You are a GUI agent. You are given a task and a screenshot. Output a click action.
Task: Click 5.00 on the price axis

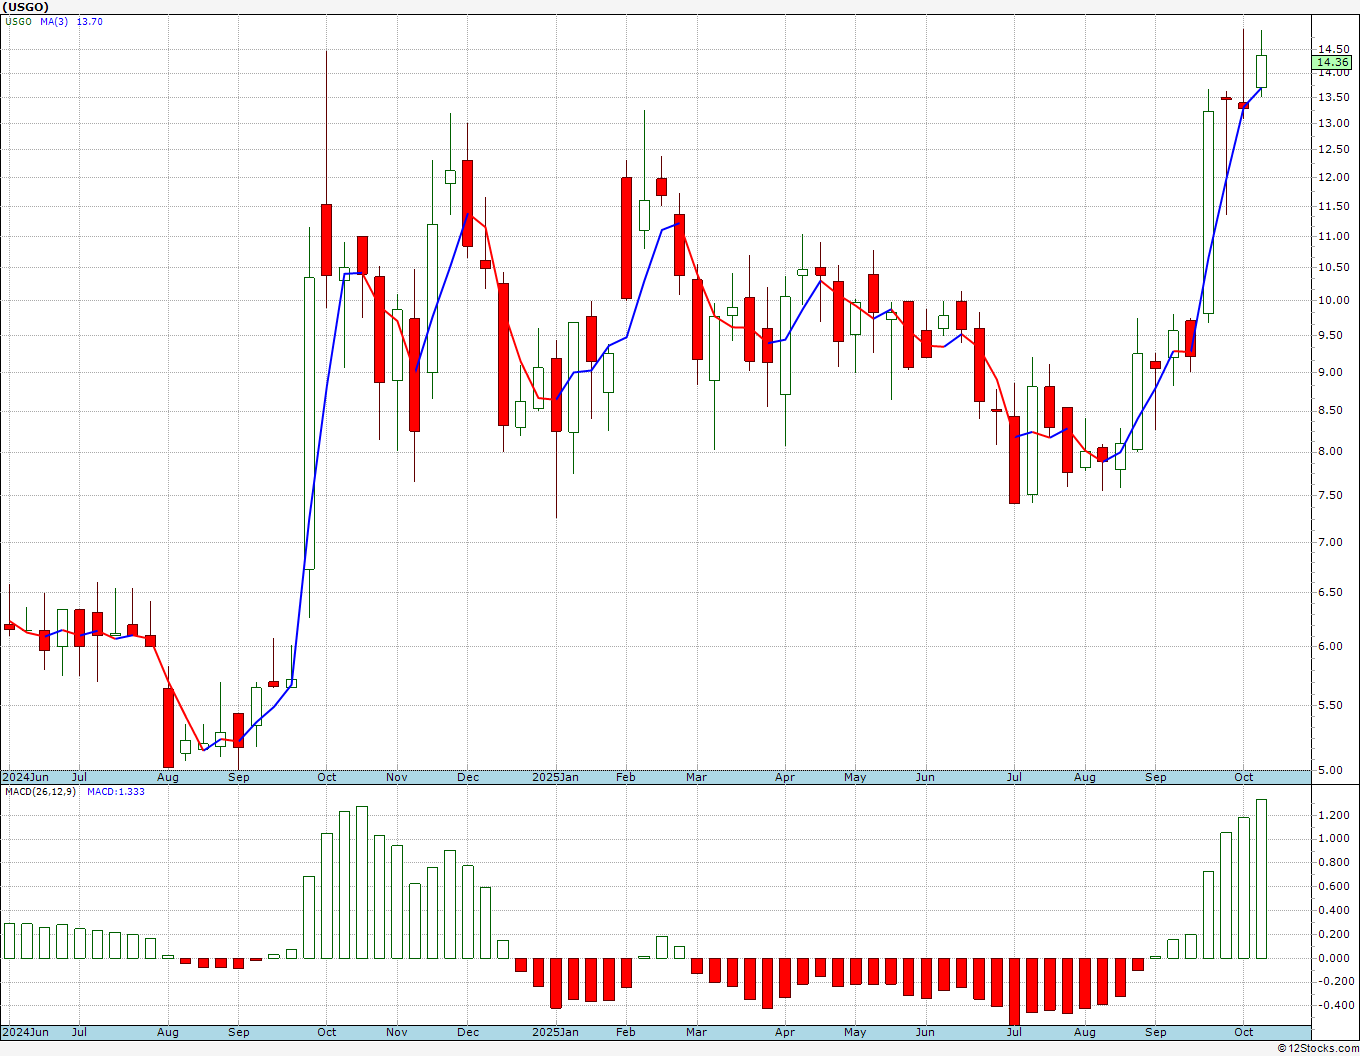1332,771
